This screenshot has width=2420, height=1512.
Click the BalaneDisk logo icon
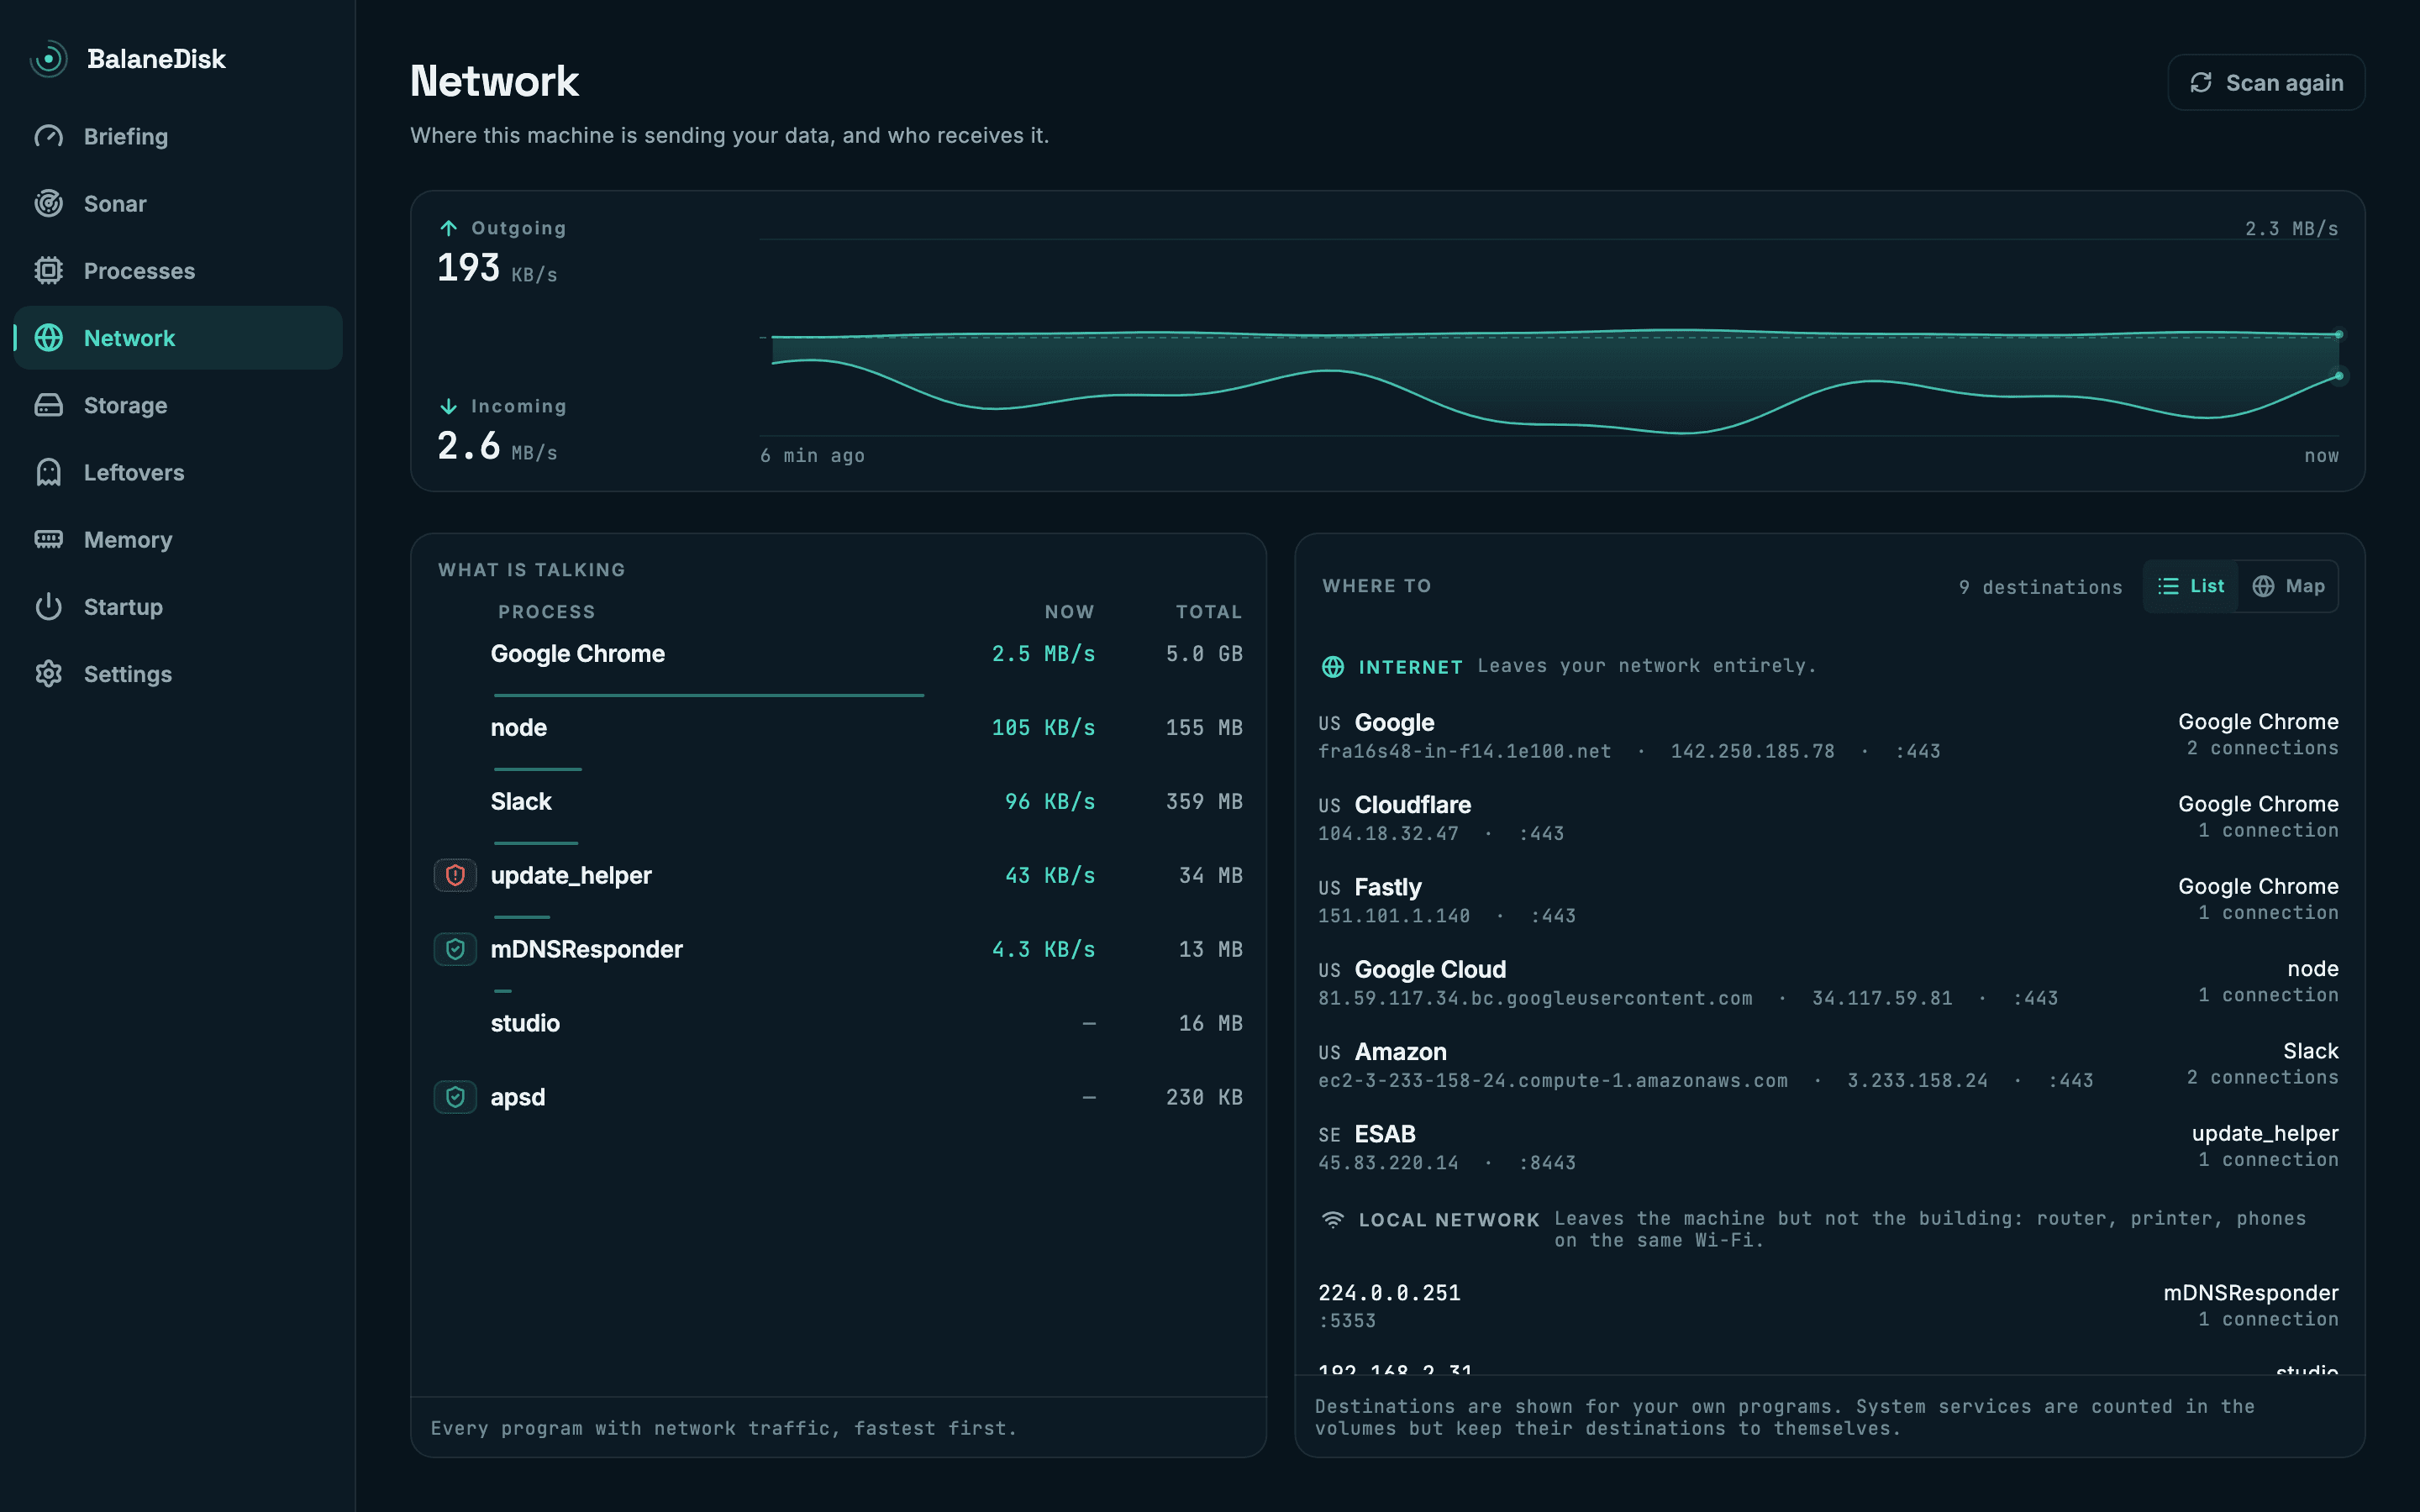[x=48, y=59]
